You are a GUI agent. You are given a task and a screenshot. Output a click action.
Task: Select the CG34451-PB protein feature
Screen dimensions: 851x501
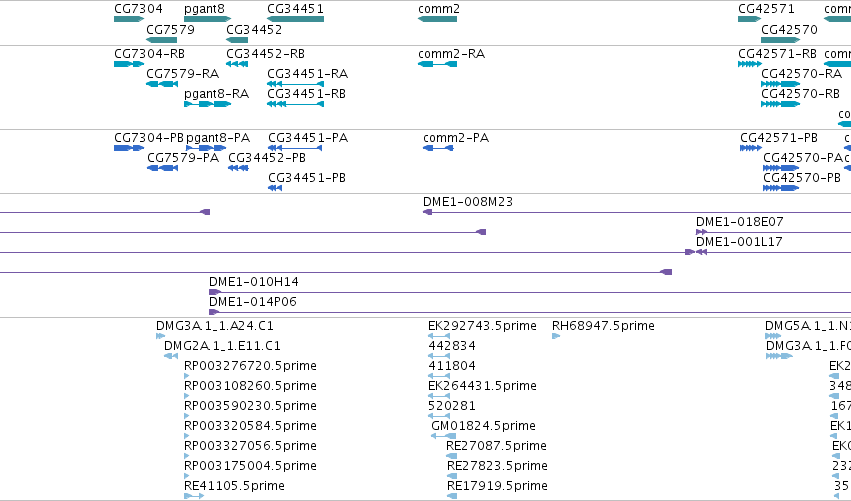(x=275, y=188)
